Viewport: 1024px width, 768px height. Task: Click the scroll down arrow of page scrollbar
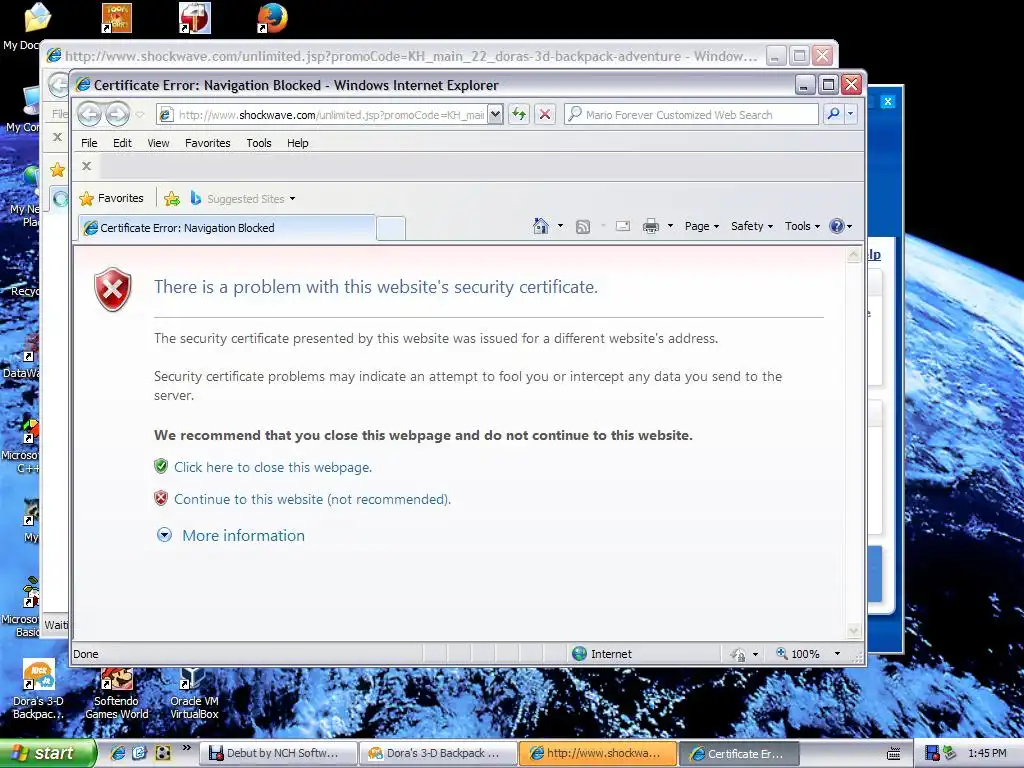click(854, 630)
